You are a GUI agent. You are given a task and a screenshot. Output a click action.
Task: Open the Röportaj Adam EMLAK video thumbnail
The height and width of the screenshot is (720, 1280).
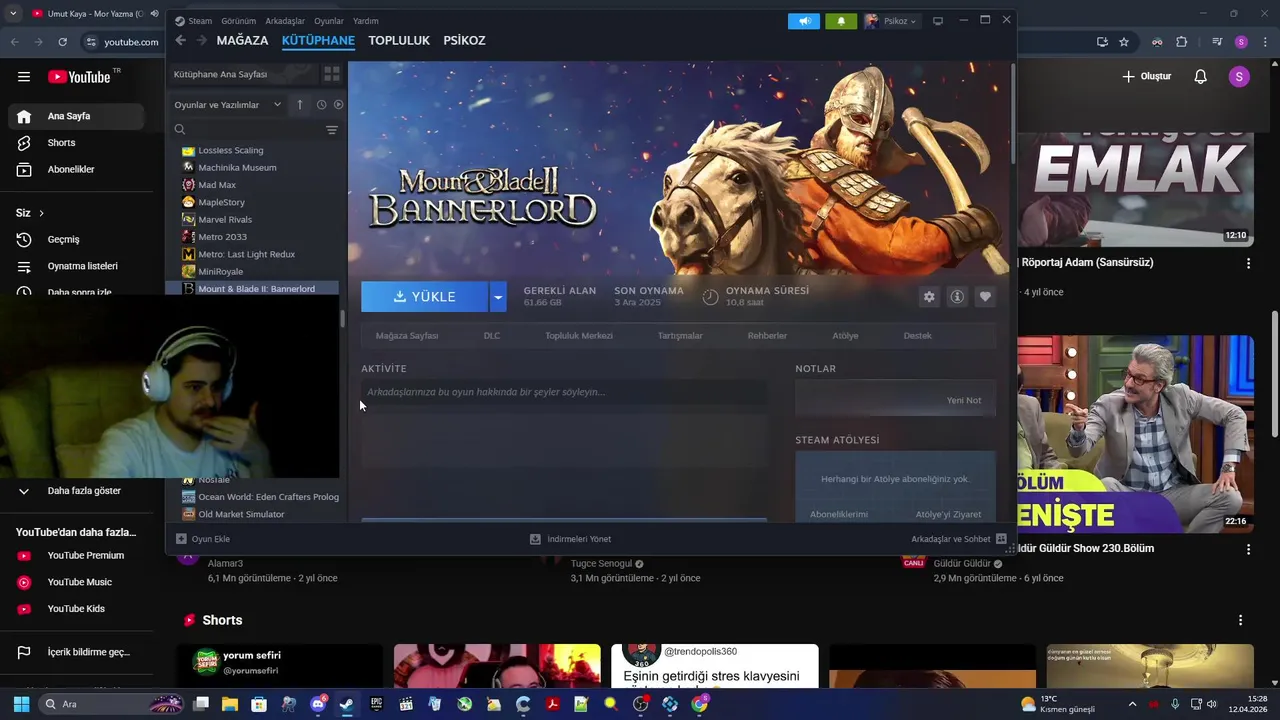1135,189
